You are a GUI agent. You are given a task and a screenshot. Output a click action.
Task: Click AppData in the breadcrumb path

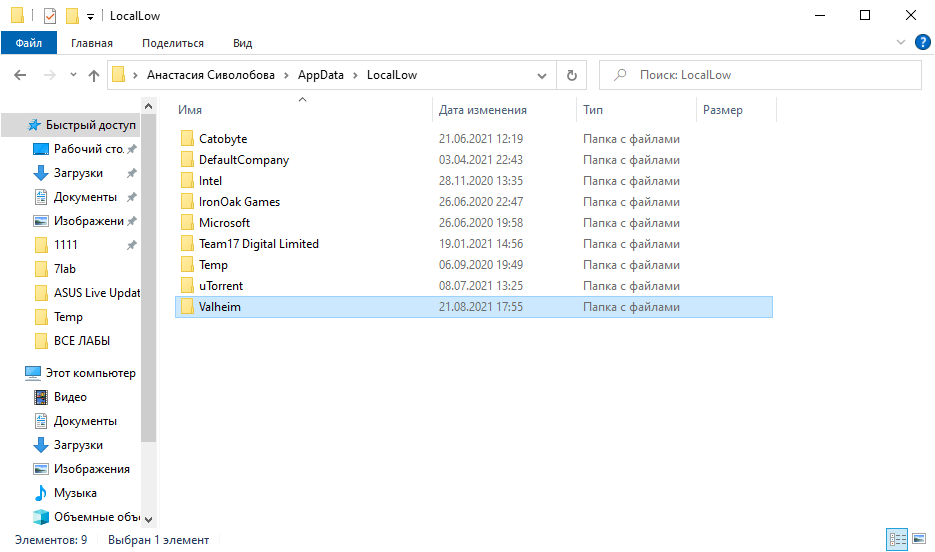pyautogui.click(x=320, y=75)
